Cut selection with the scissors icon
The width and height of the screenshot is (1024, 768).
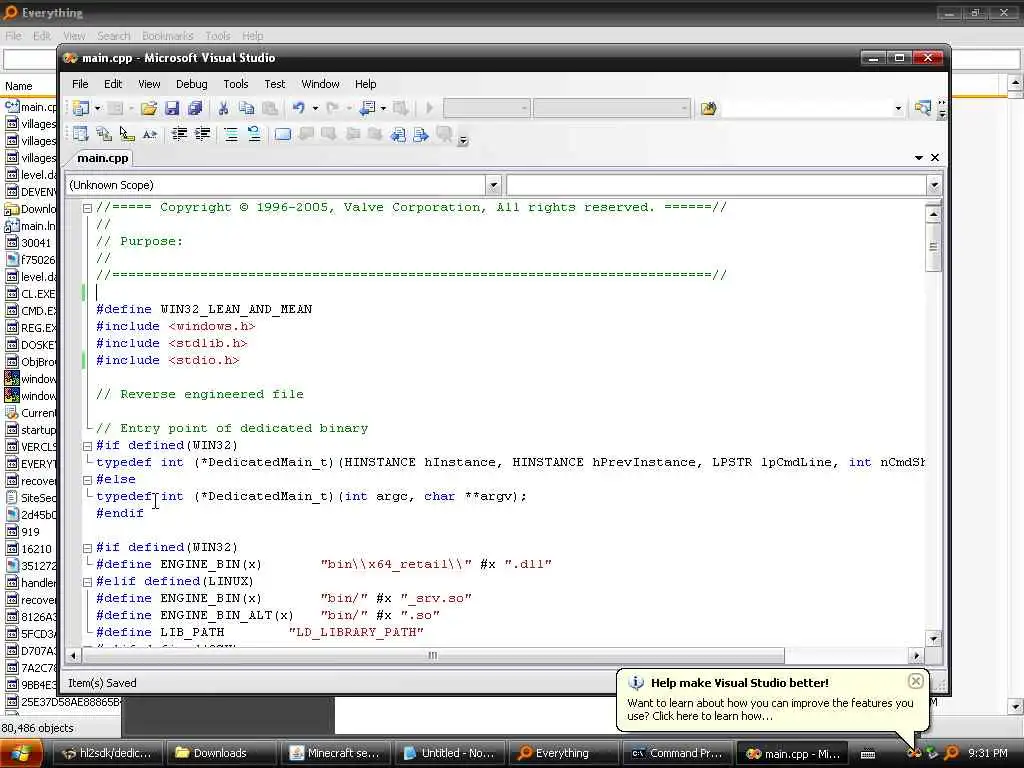pyautogui.click(x=223, y=108)
